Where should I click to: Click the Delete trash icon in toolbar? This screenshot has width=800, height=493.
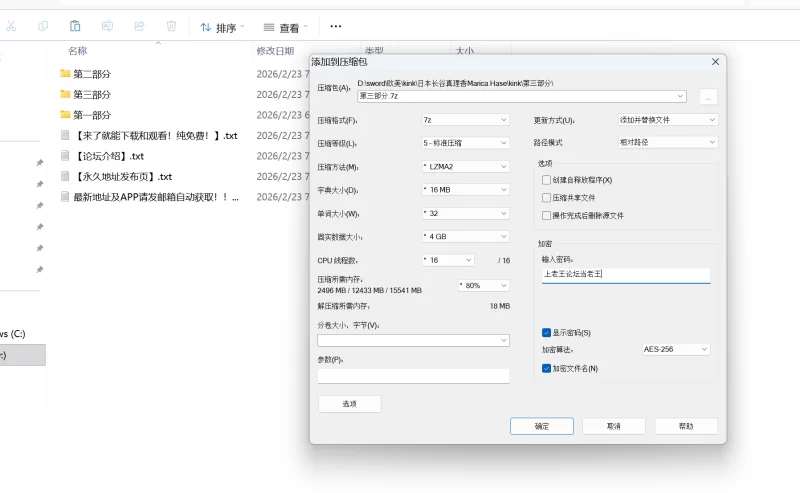pyautogui.click(x=171, y=26)
